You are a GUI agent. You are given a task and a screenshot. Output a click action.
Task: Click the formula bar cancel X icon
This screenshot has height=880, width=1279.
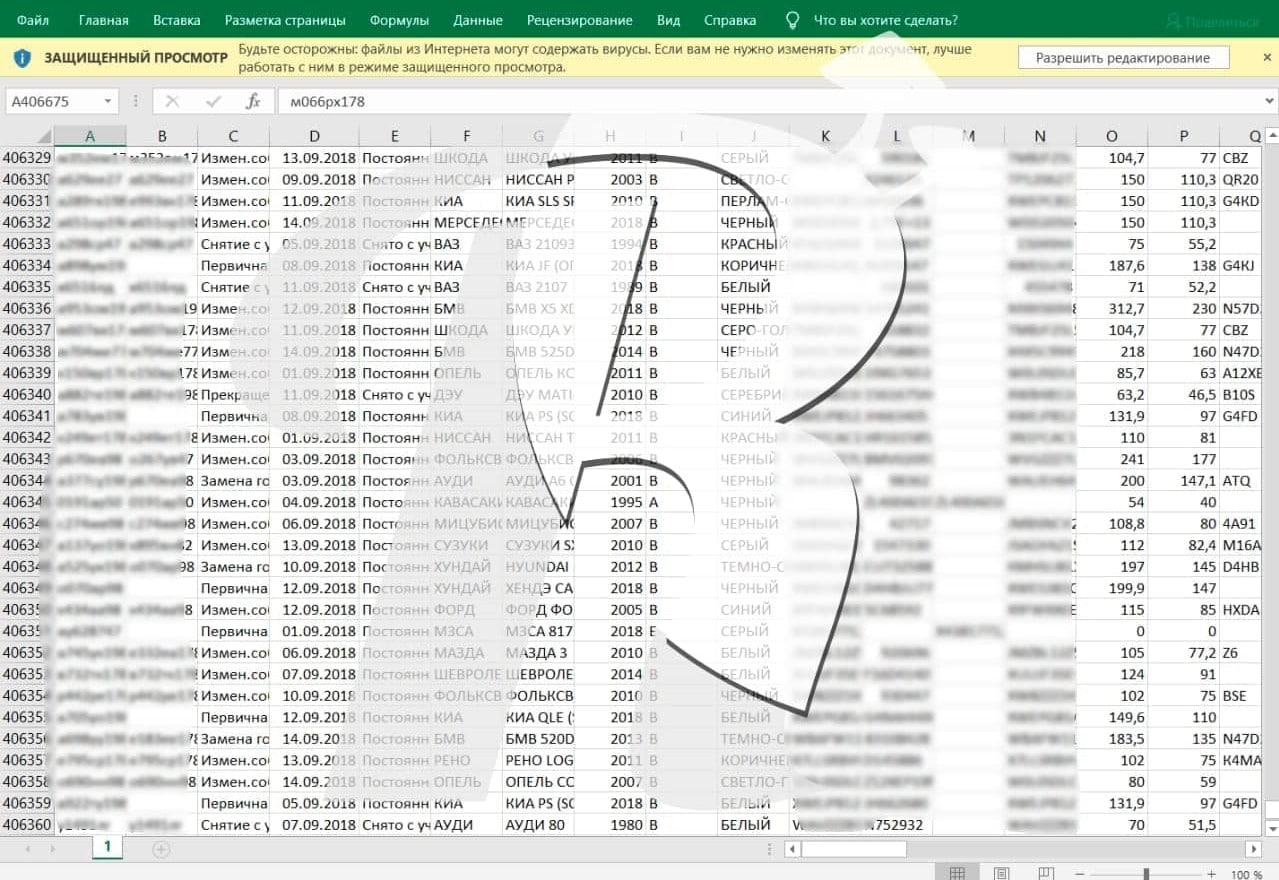tap(172, 101)
